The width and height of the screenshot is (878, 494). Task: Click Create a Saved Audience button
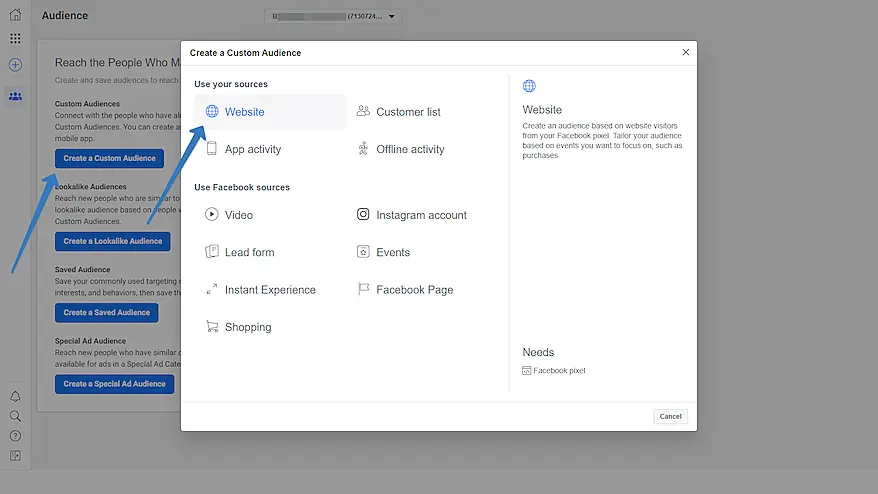[x=107, y=312]
